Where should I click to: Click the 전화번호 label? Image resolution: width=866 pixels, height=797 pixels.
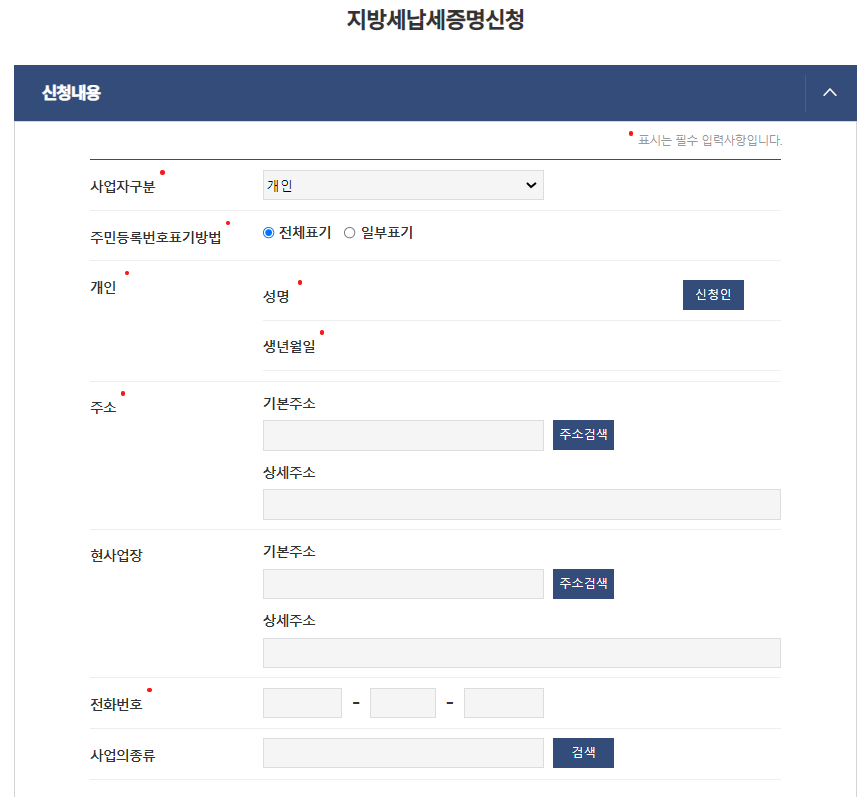(x=116, y=704)
